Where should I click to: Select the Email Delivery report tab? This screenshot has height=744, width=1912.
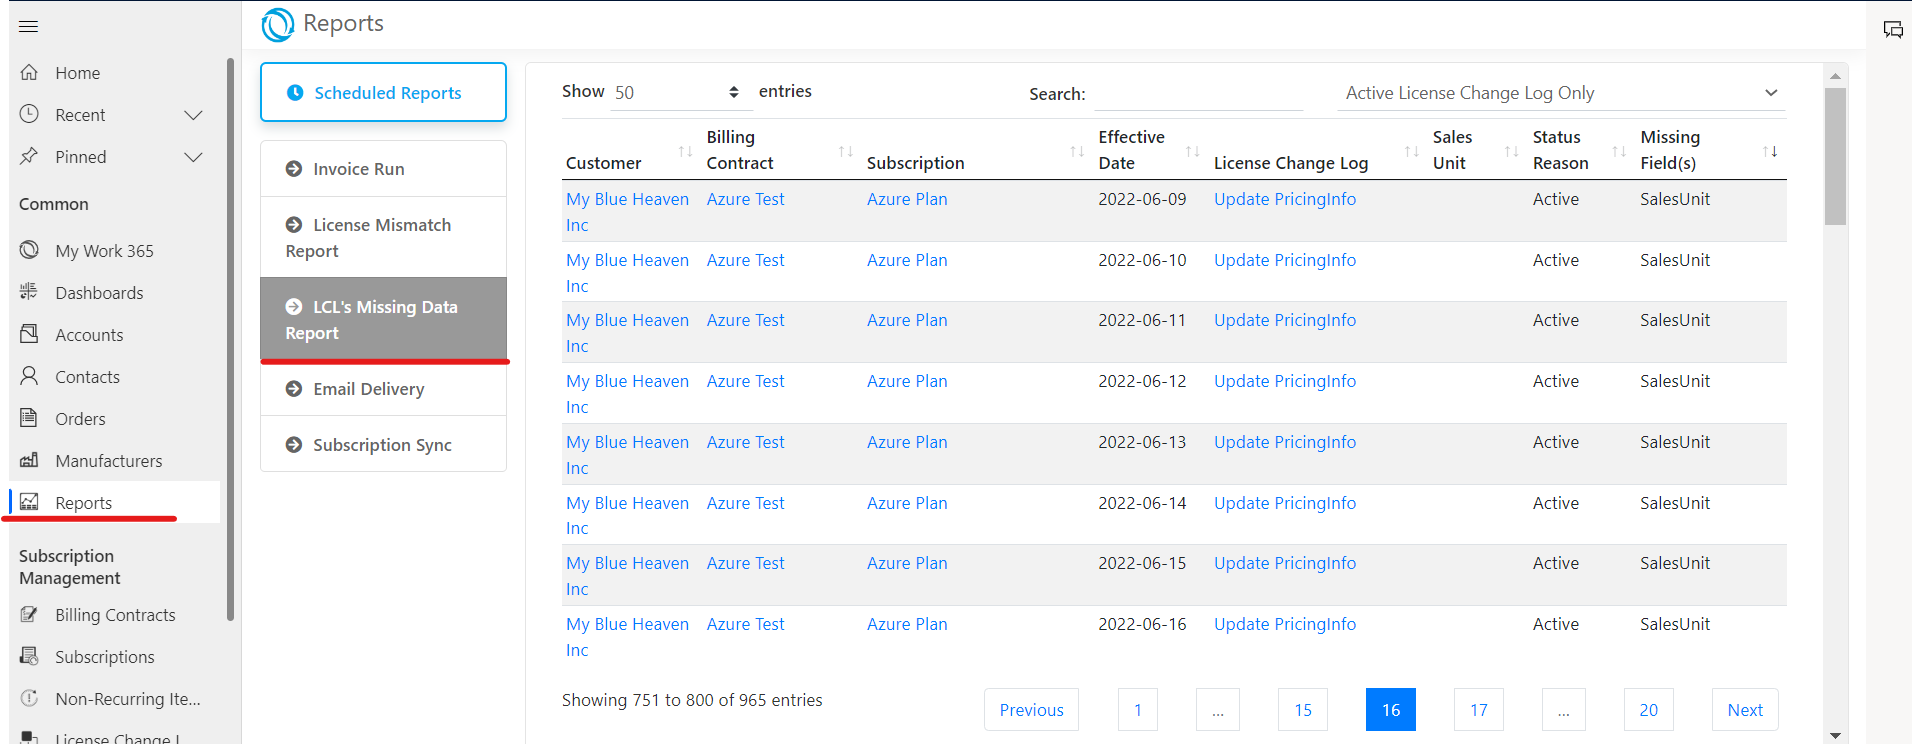(x=383, y=389)
